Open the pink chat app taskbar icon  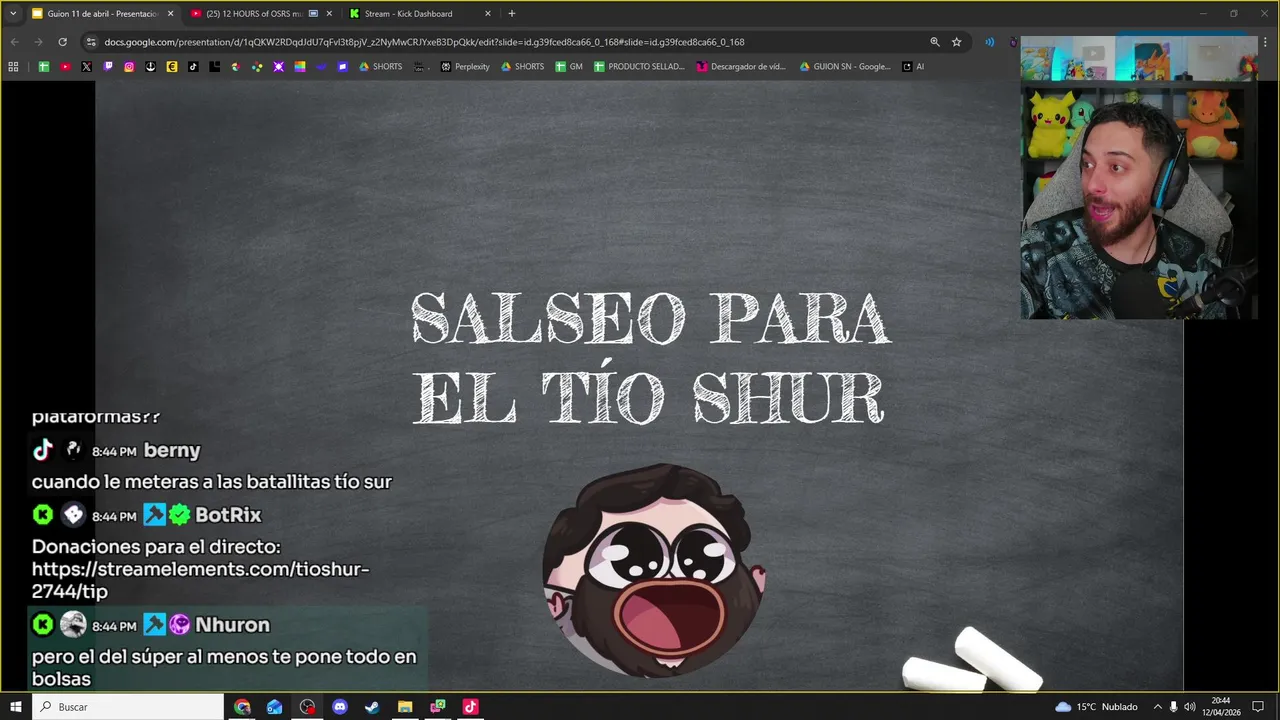(437, 707)
